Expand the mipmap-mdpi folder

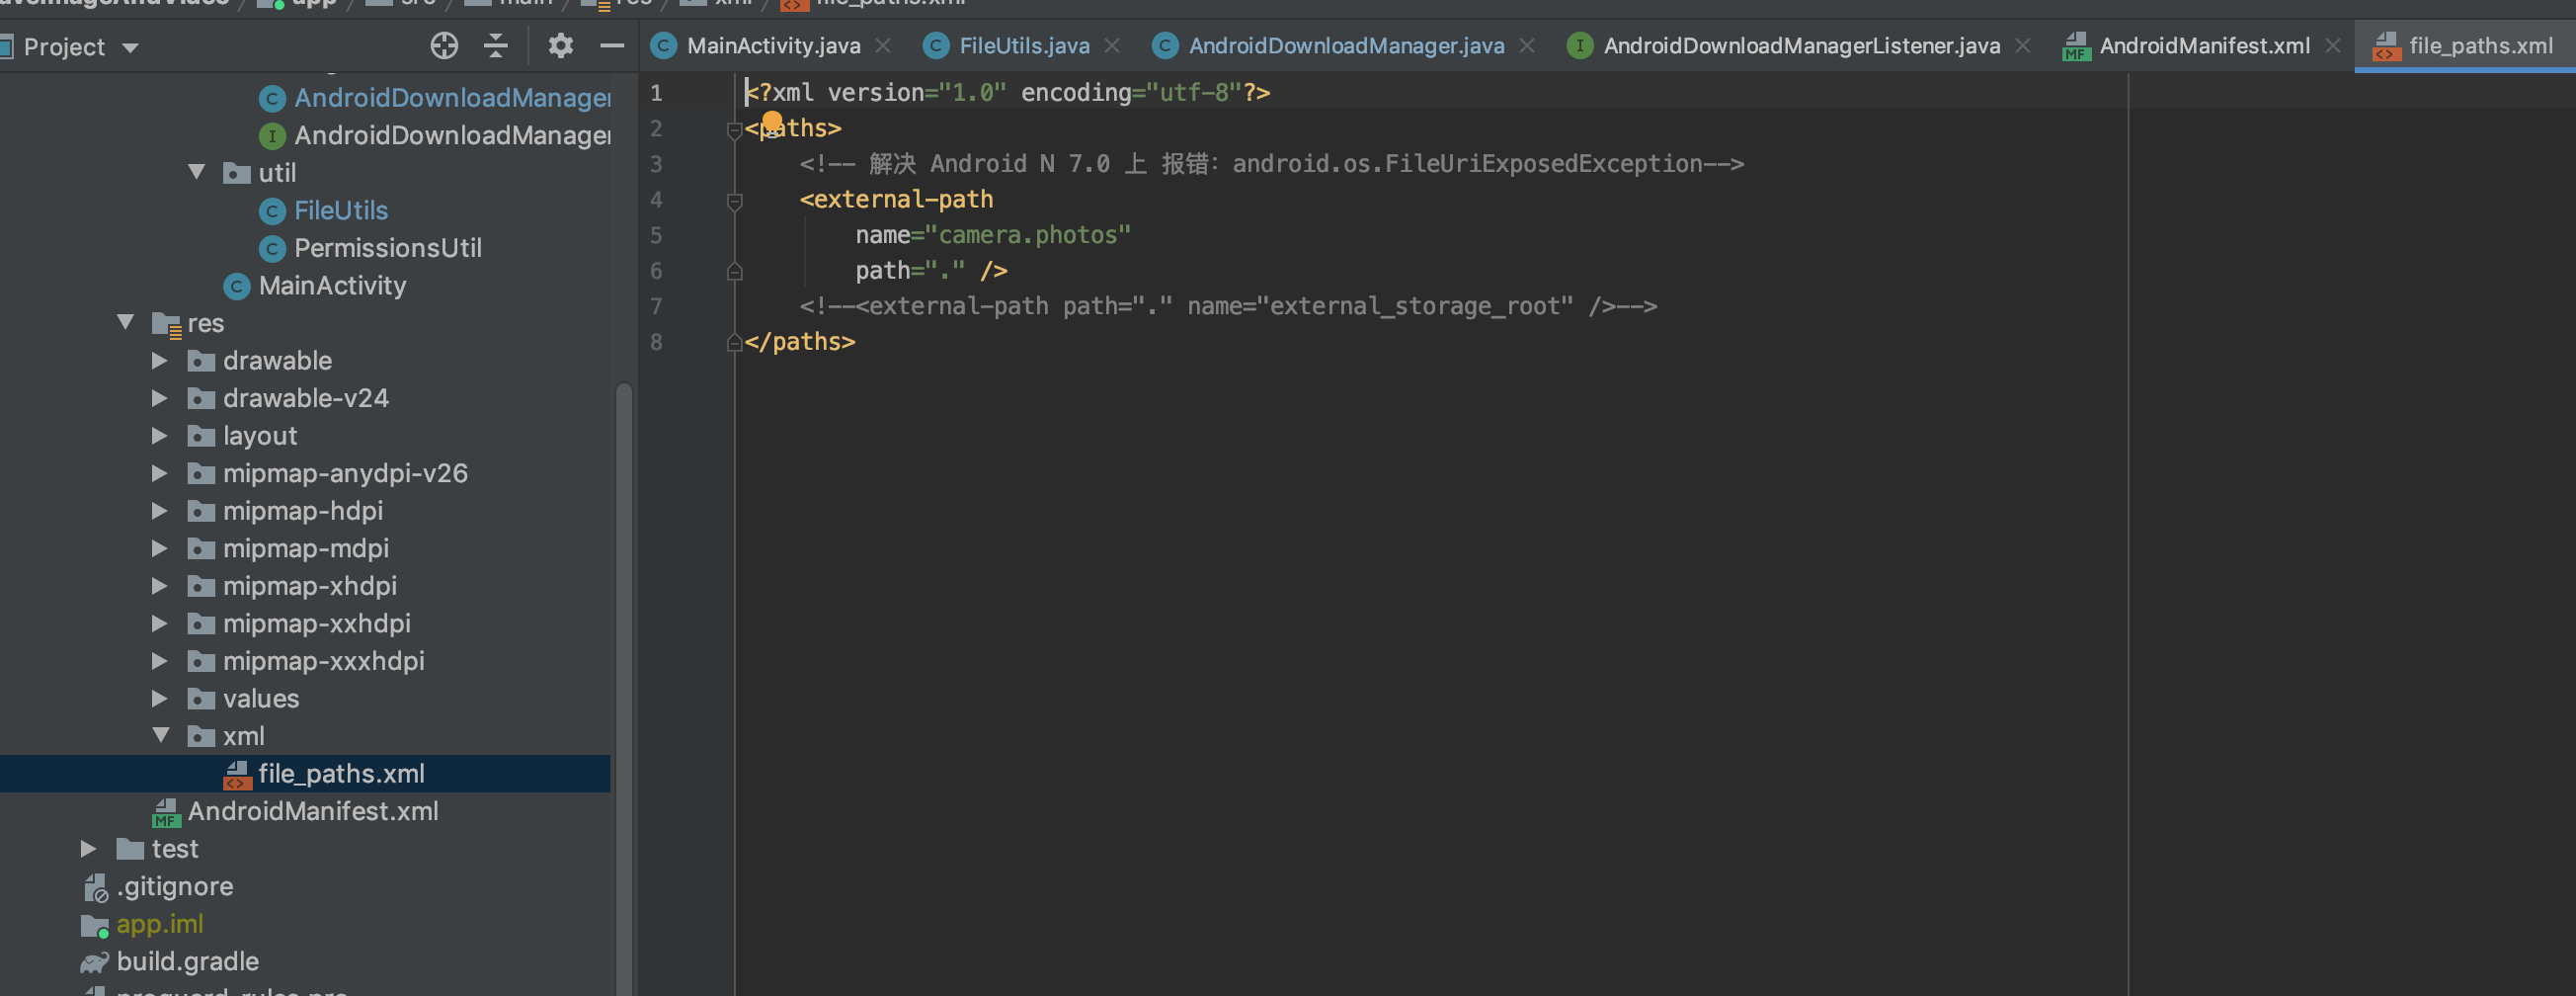pyautogui.click(x=160, y=548)
